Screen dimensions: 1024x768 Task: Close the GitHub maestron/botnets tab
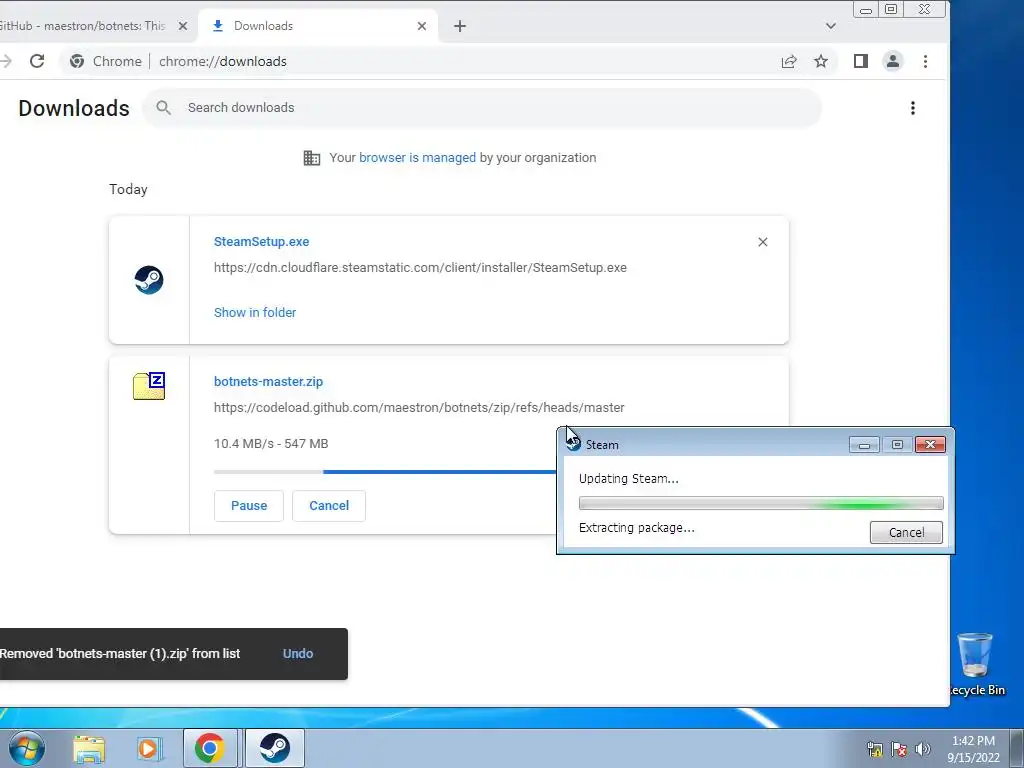[x=183, y=26]
